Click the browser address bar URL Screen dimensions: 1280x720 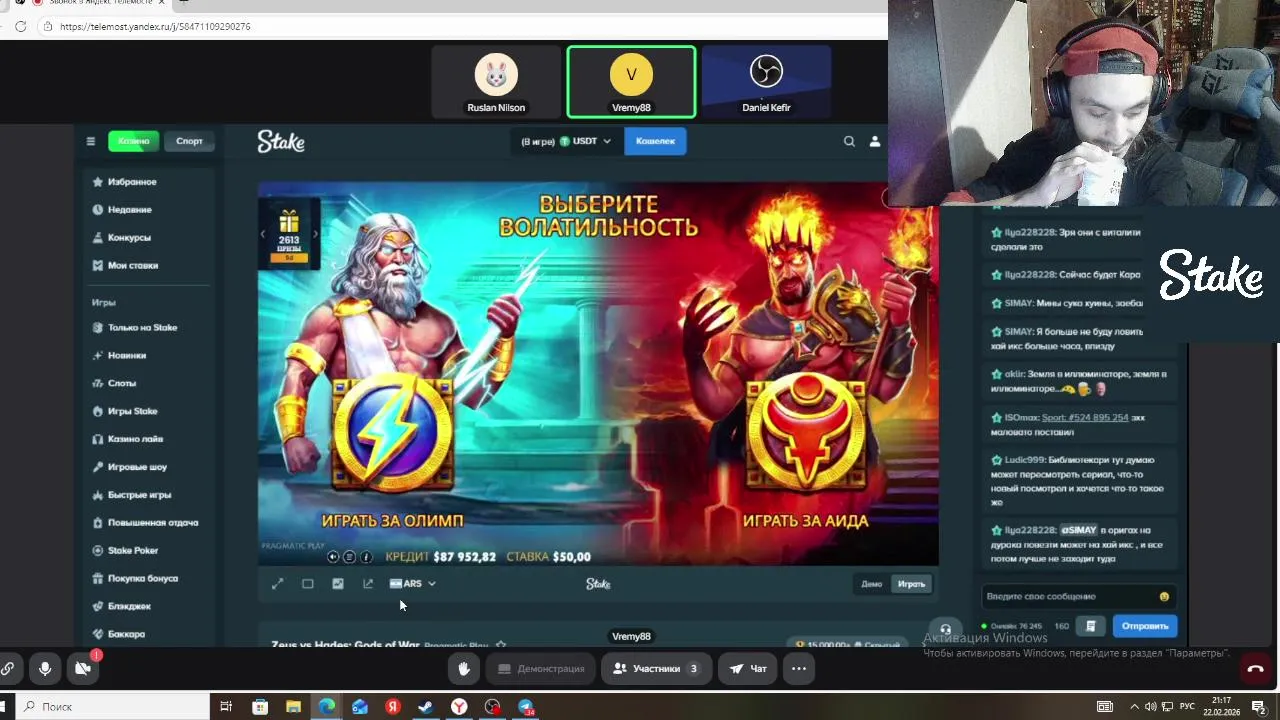(155, 27)
